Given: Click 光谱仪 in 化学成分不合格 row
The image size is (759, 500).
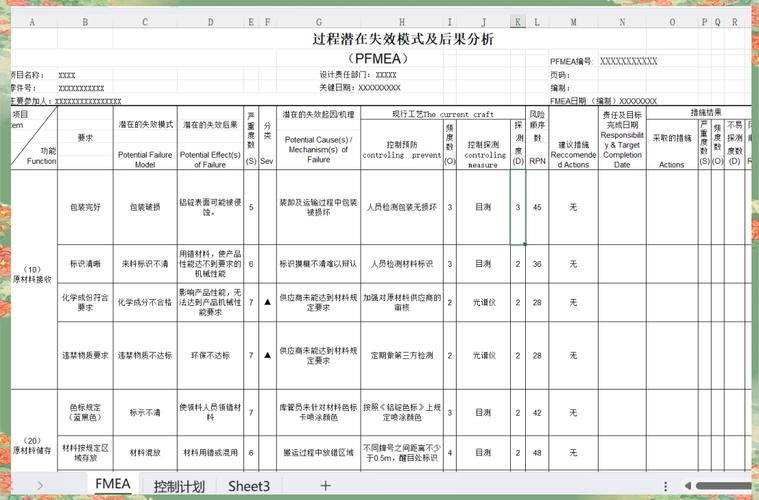Looking at the screenshot, I should point(484,303).
